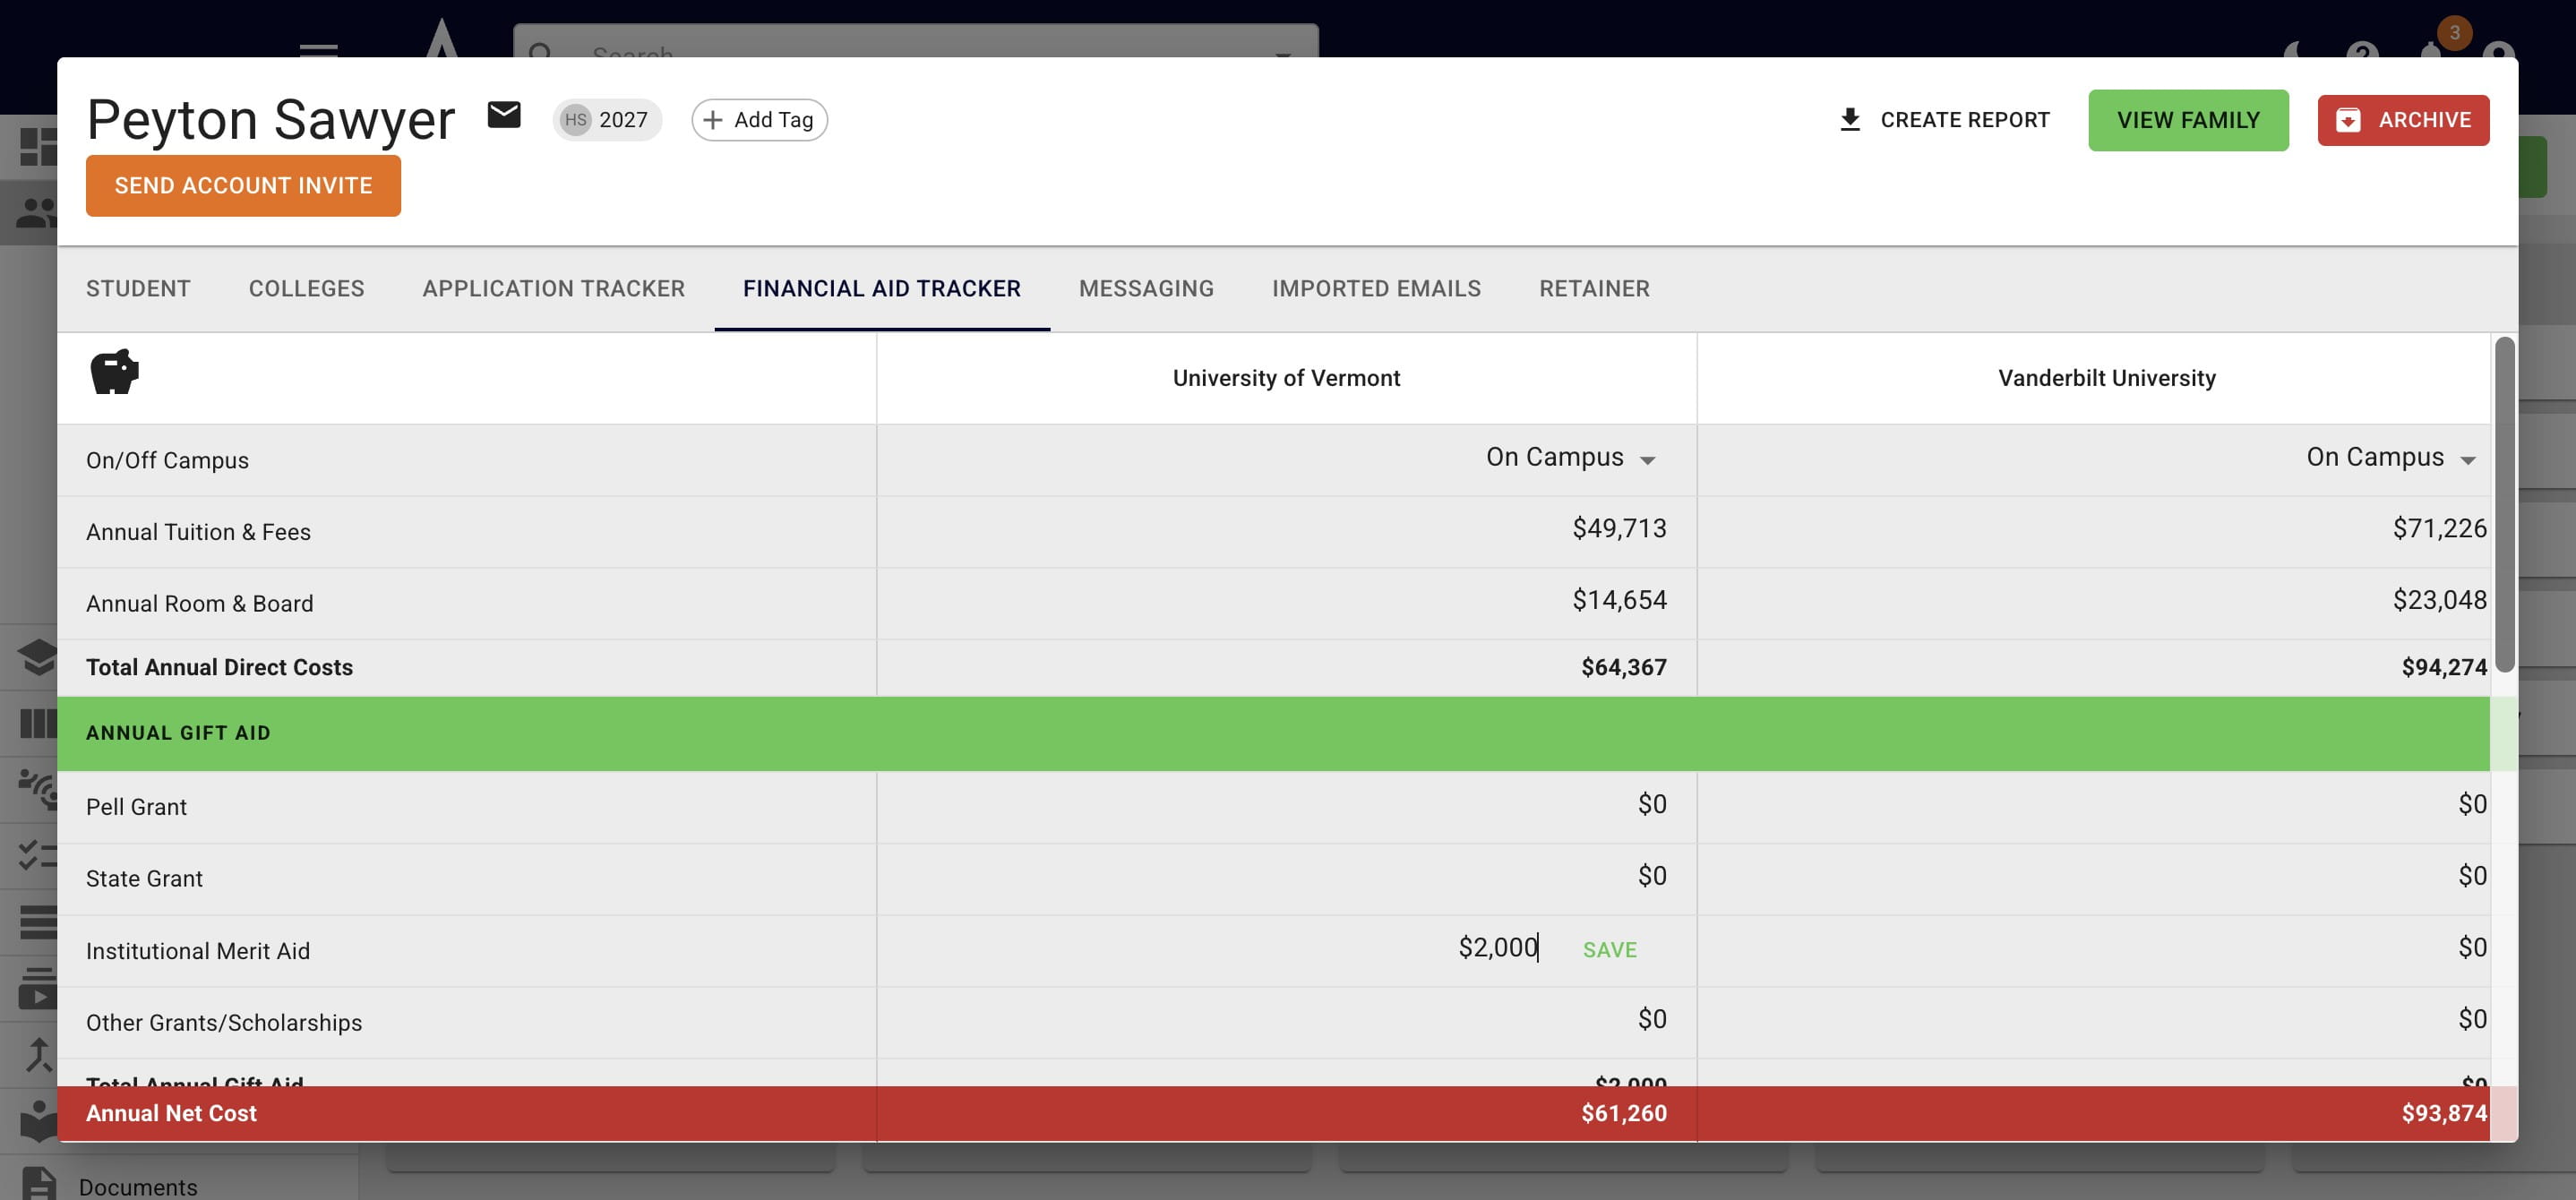This screenshot has width=2576, height=1200.
Task: Toggle the dark mode moon icon
Action: coord(2294,52)
